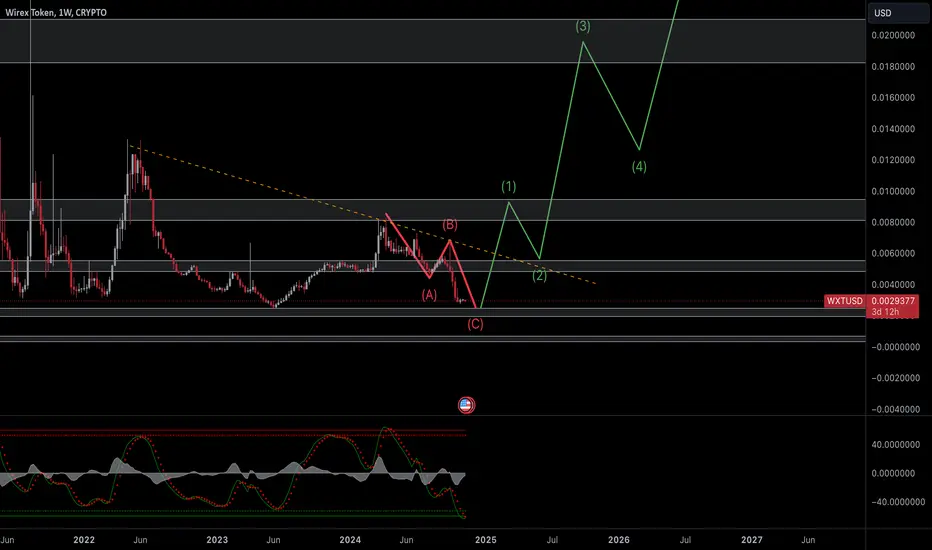Click the 2026 label on time axis

click(x=619, y=540)
